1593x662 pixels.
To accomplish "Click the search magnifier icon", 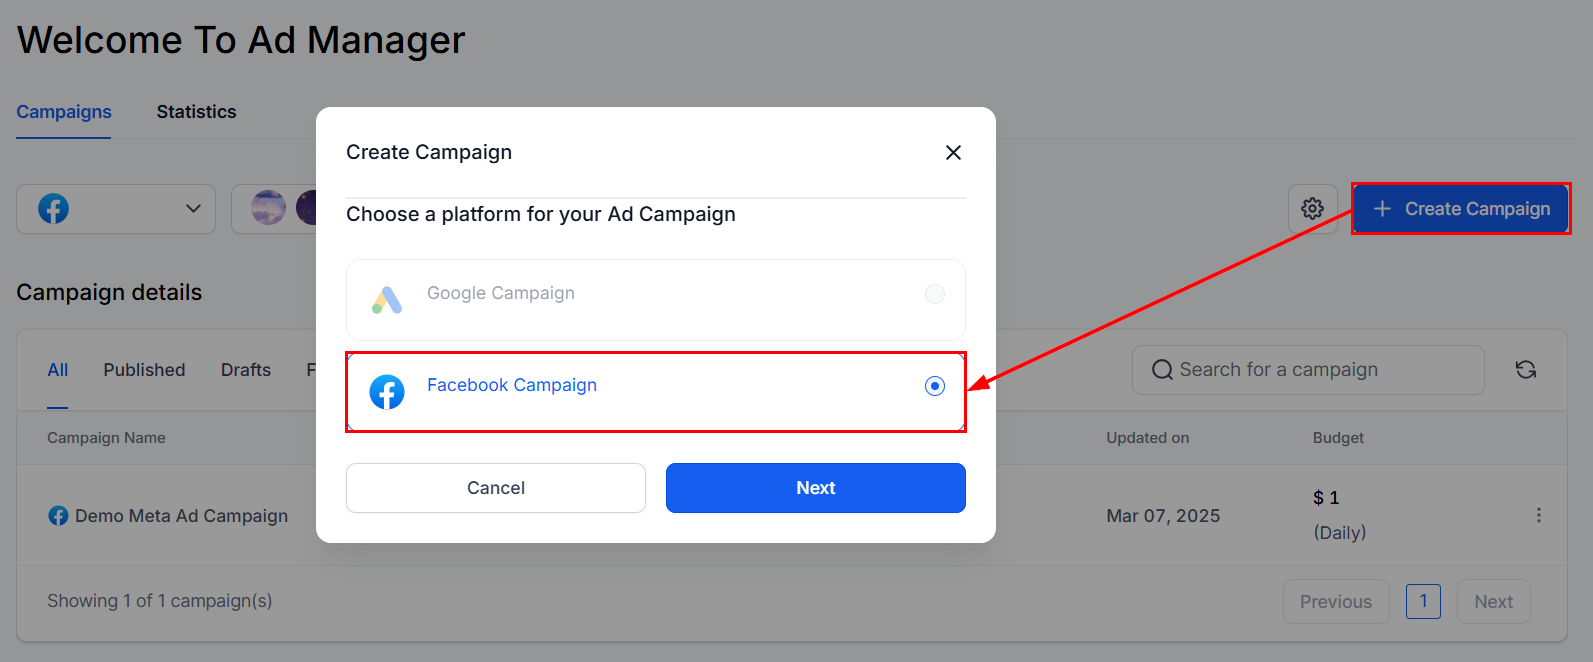I will pyautogui.click(x=1162, y=370).
